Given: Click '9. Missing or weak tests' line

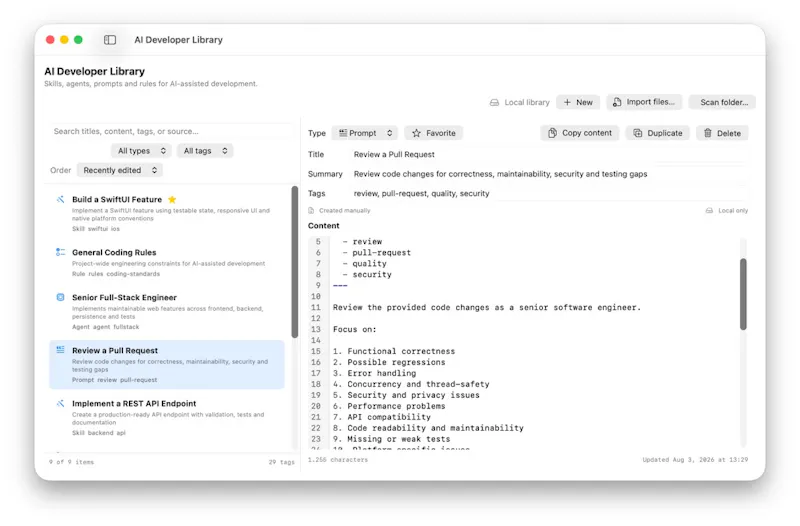Looking at the screenshot, I should [x=391, y=439].
